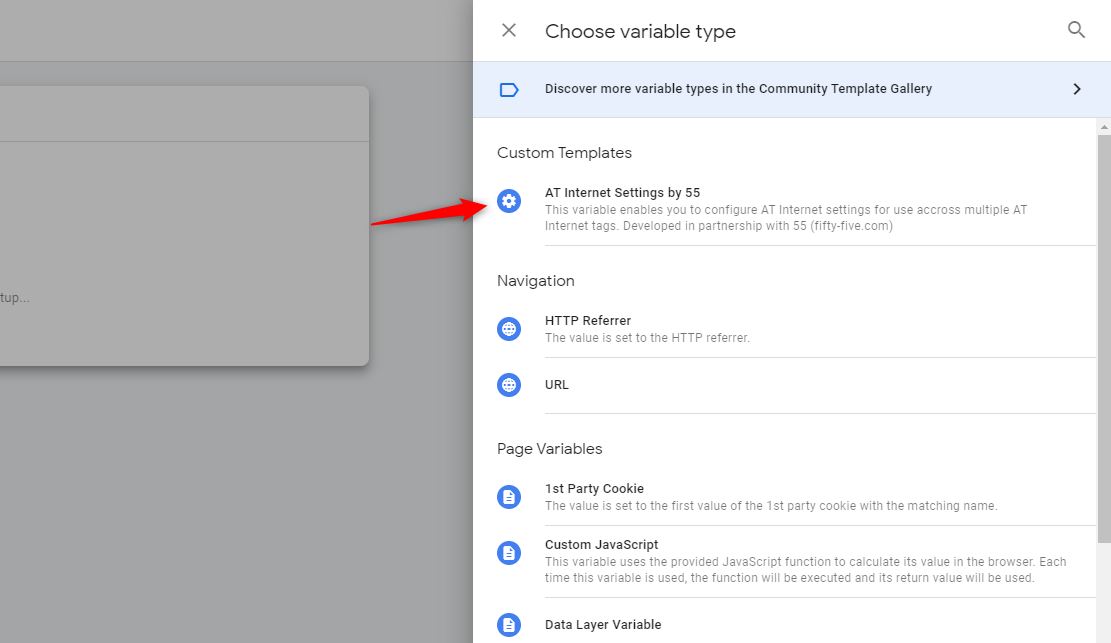Pick the Data Layer Variable option
This screenshot has width=1111, height=643.
coord(603,625)
